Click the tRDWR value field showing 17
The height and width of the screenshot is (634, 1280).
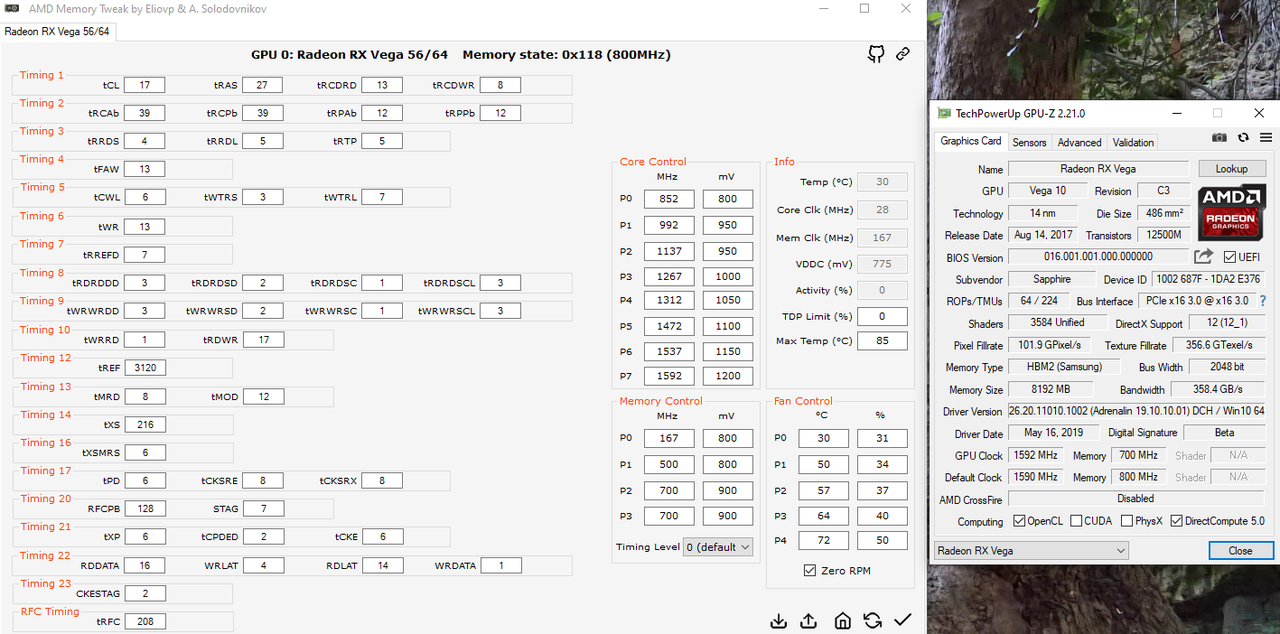[x=262, y=340]
